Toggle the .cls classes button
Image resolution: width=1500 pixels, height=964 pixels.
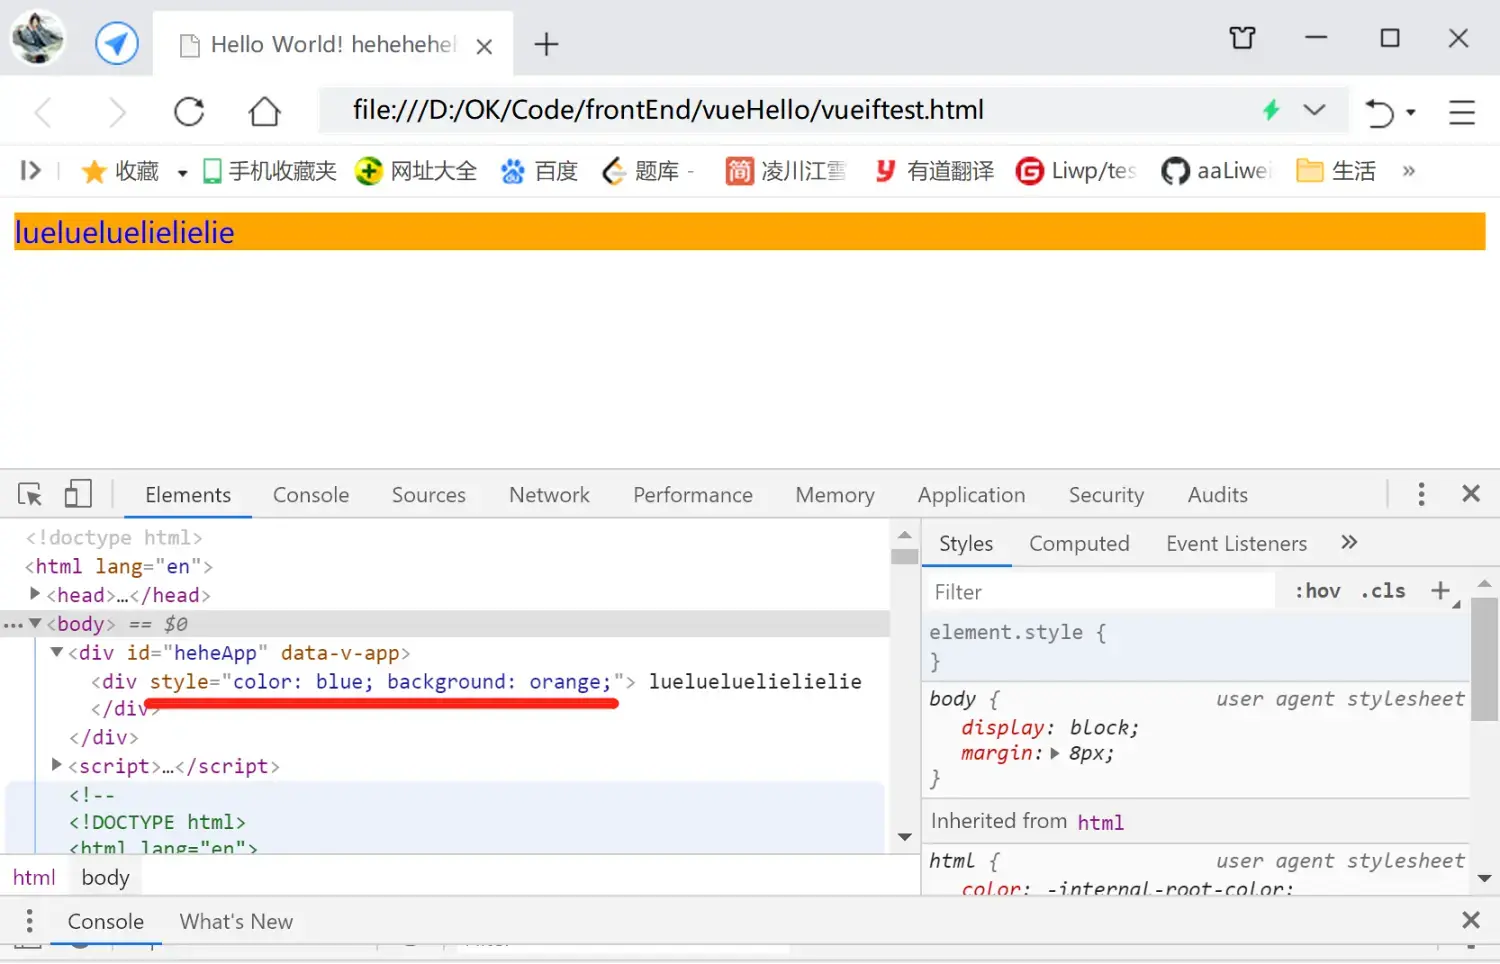pos(1383,591)
